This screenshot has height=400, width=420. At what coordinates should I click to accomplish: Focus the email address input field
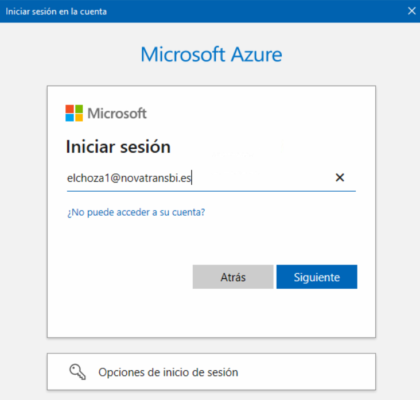[x=211, y=178]
